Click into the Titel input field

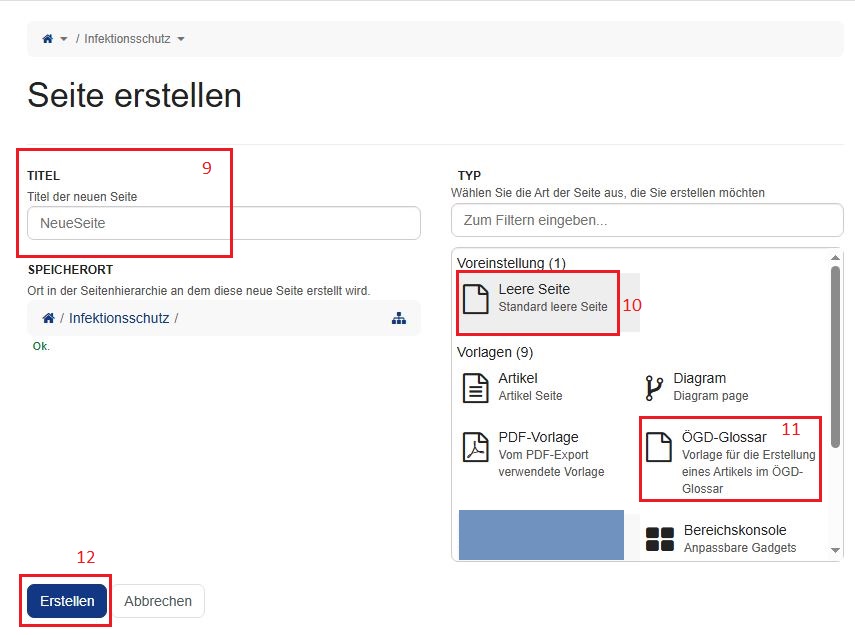point(224,223)
